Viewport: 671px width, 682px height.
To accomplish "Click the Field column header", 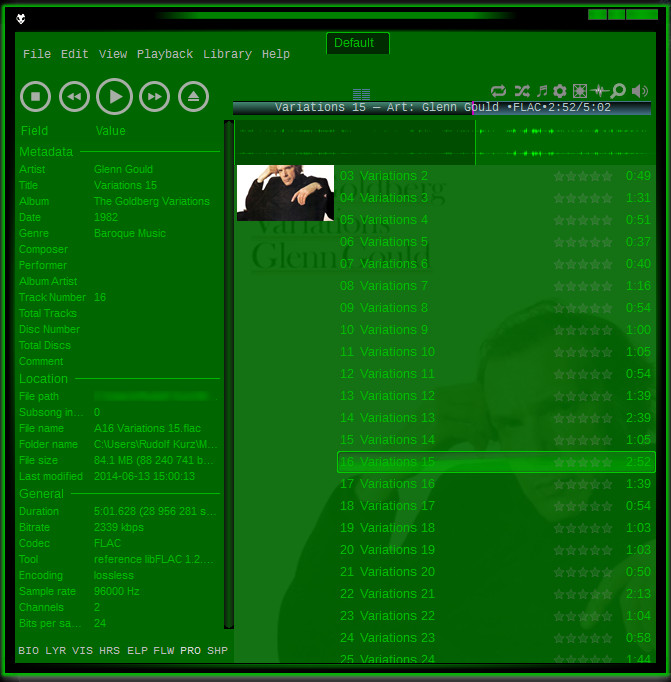I will [x=34, y=130].
